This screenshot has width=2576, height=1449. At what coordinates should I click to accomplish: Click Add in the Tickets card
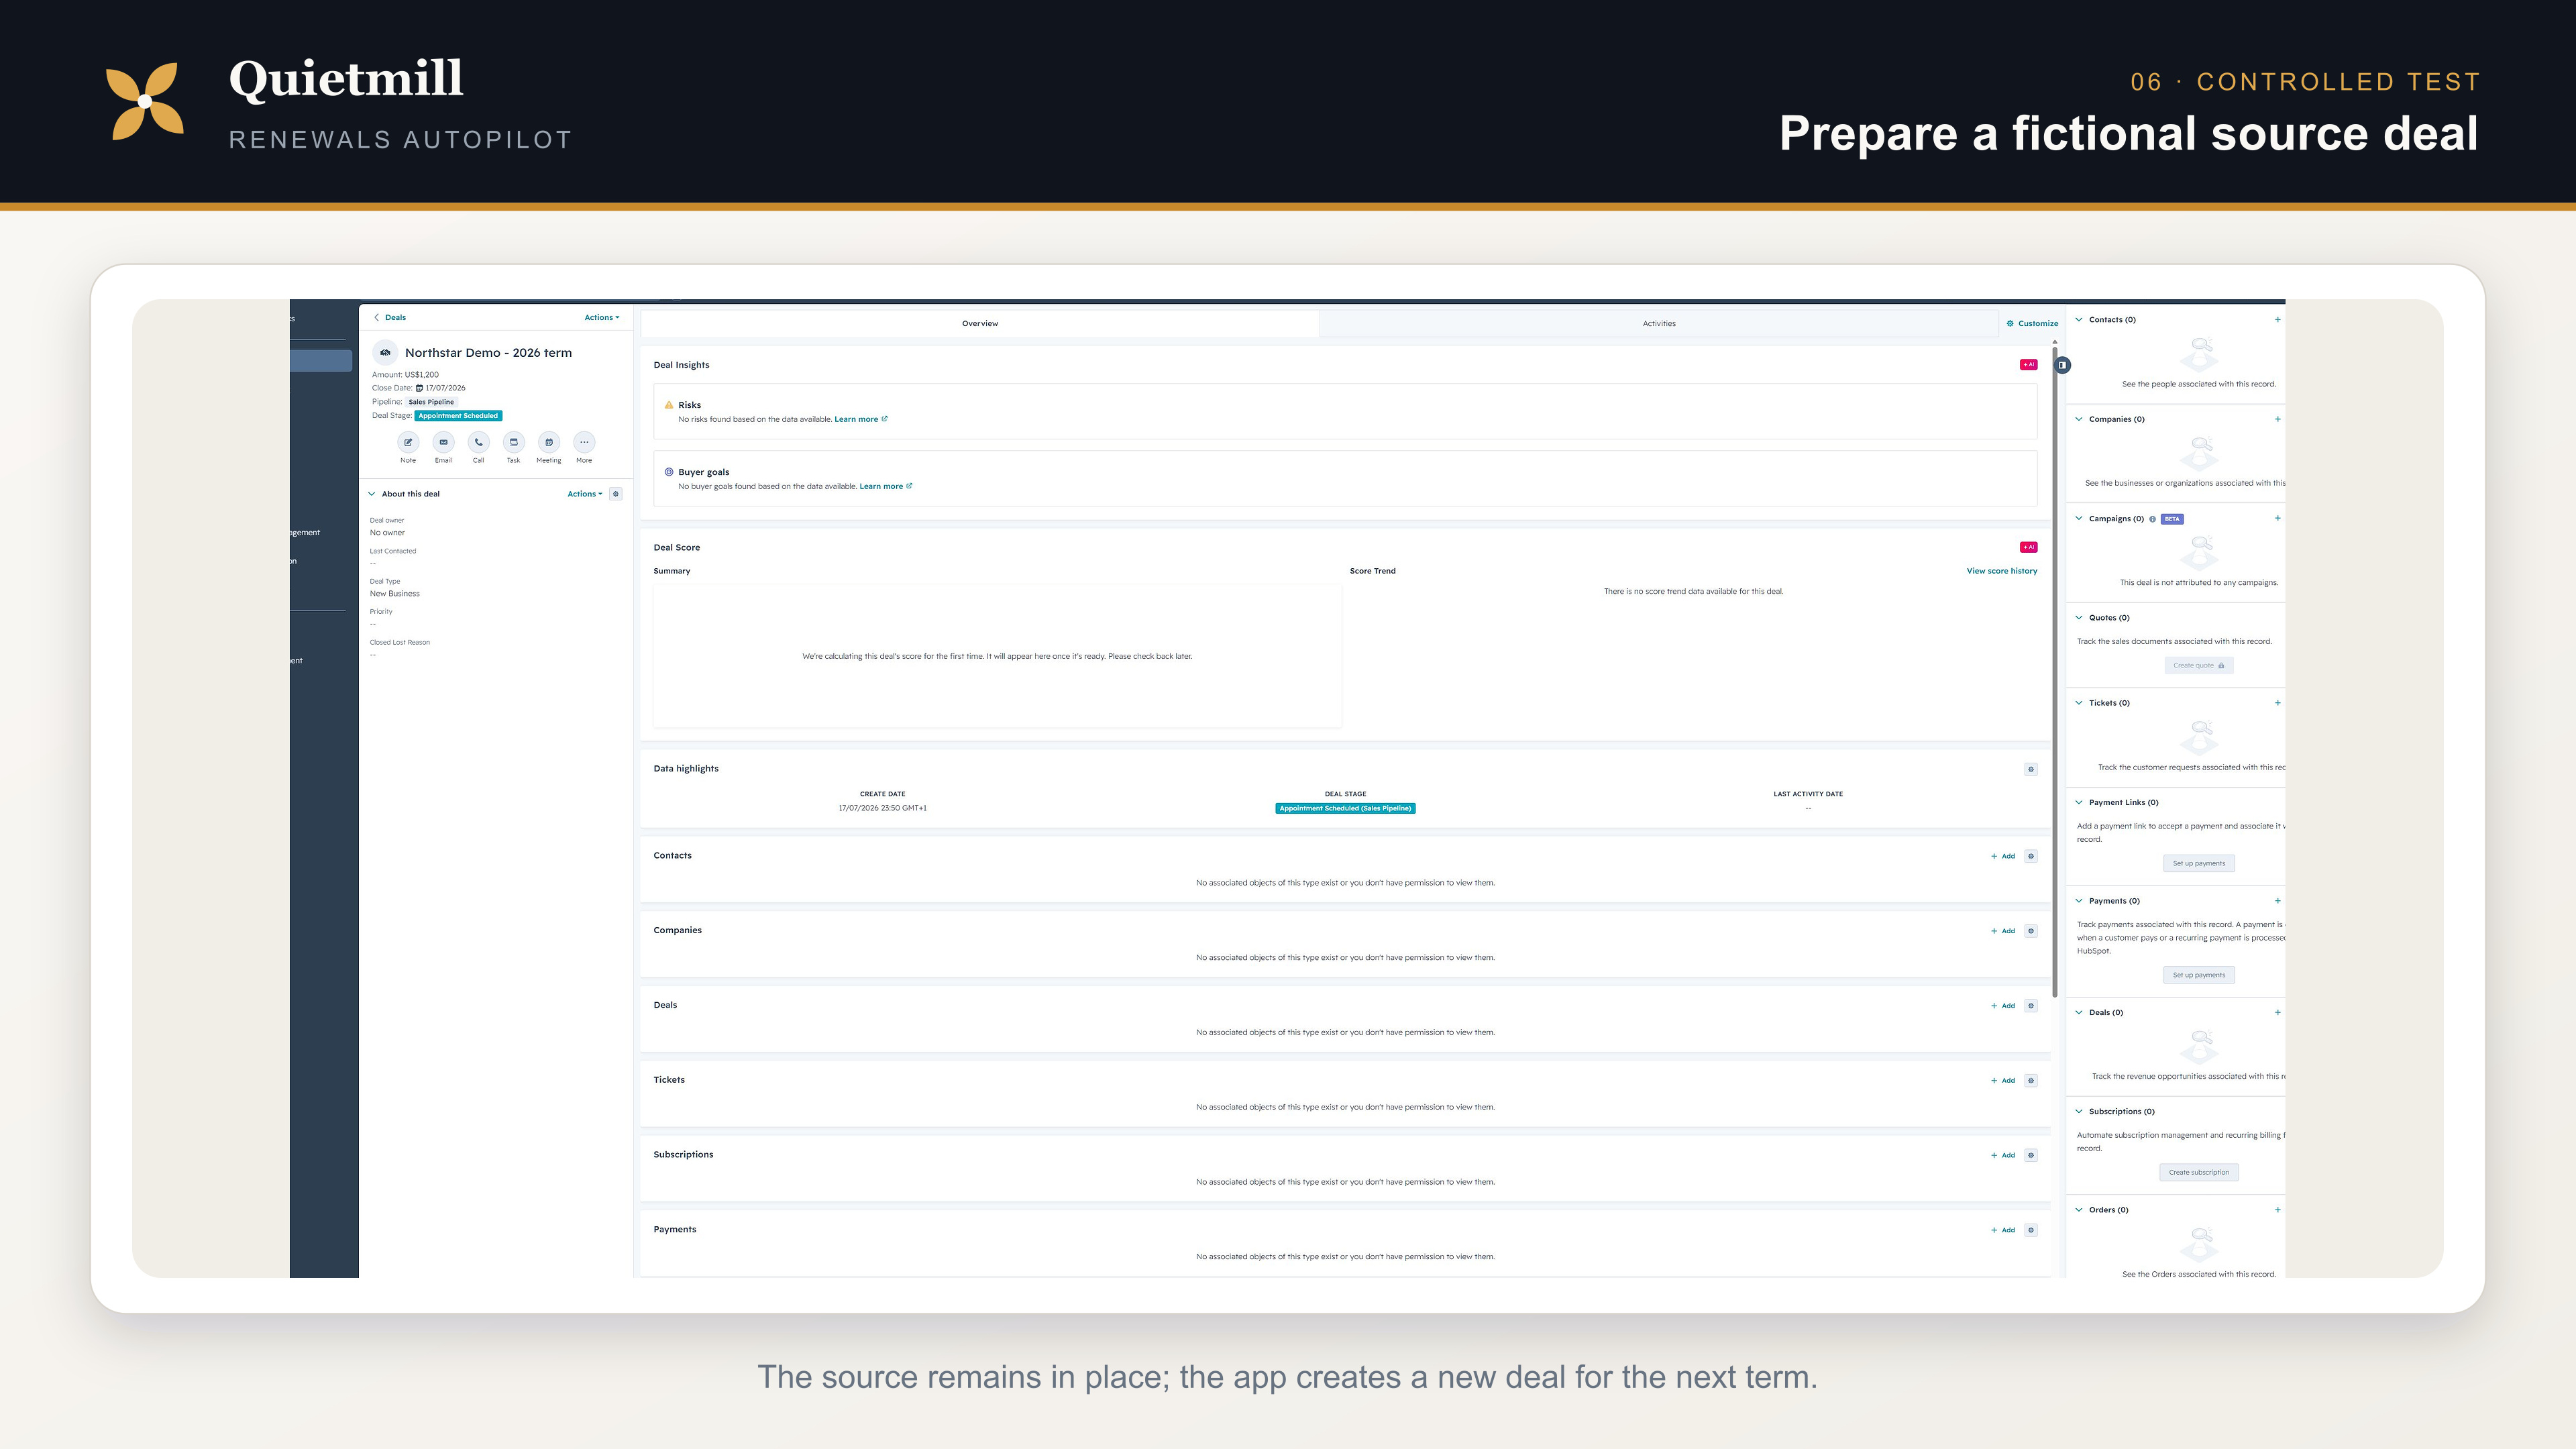2003,1081
